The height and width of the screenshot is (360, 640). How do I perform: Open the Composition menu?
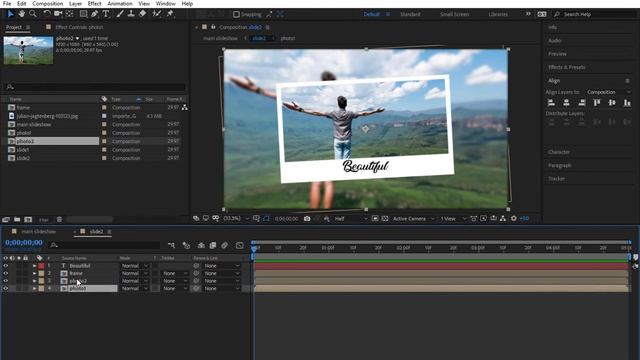pos(47,4)
